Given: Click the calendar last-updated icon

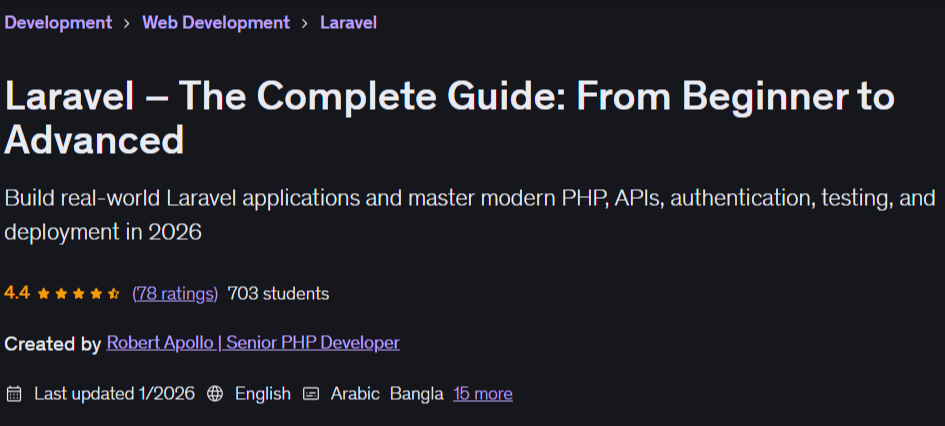Looking at the screenshot, I should [x=14, y=394].
